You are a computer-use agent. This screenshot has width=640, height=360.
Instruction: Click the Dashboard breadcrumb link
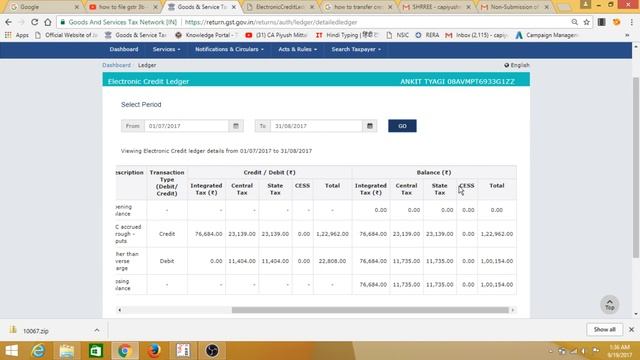(x=116, y=65)
